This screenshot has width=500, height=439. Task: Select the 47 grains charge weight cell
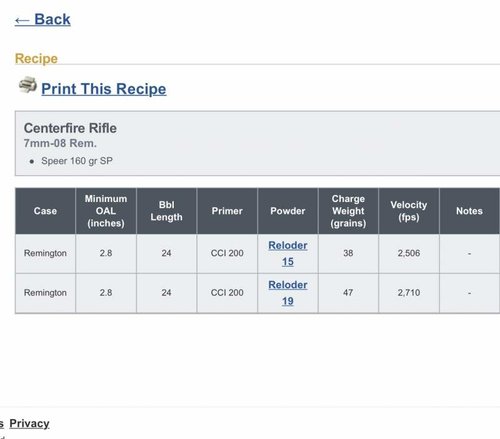click(x=348, y=293)
